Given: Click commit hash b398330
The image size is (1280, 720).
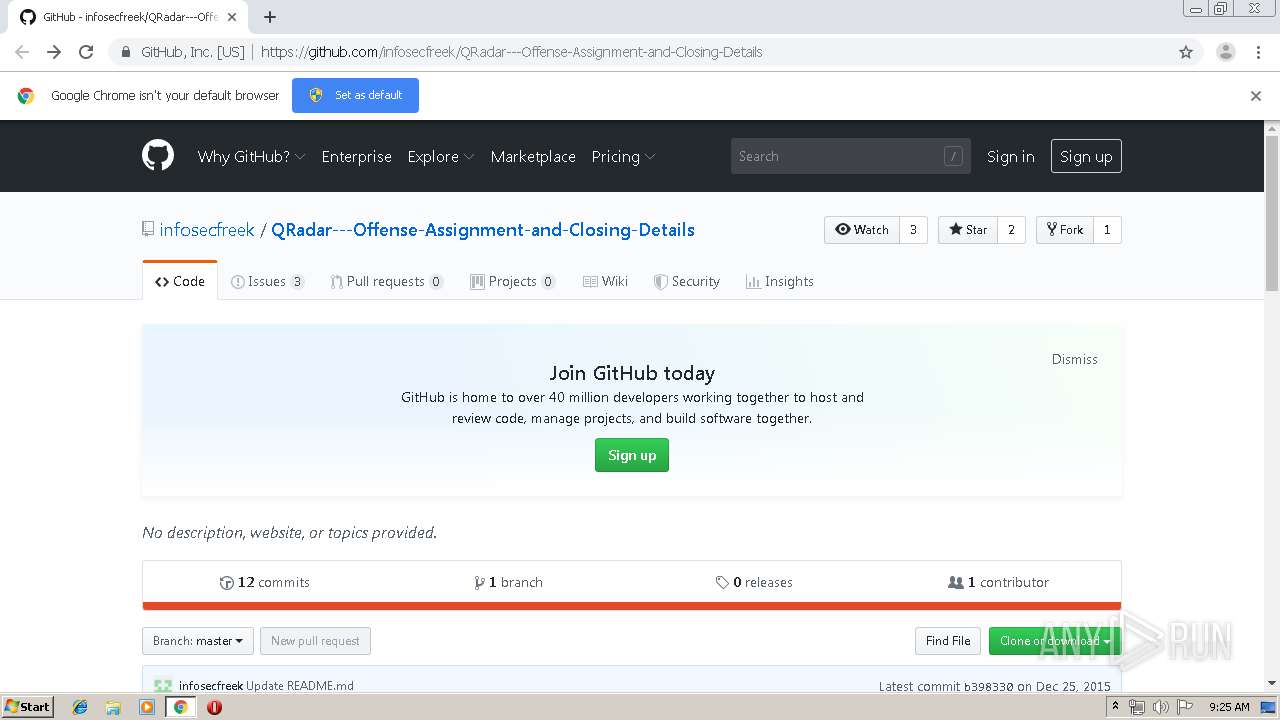Looking at the screenshot, I should click(988, 686).
